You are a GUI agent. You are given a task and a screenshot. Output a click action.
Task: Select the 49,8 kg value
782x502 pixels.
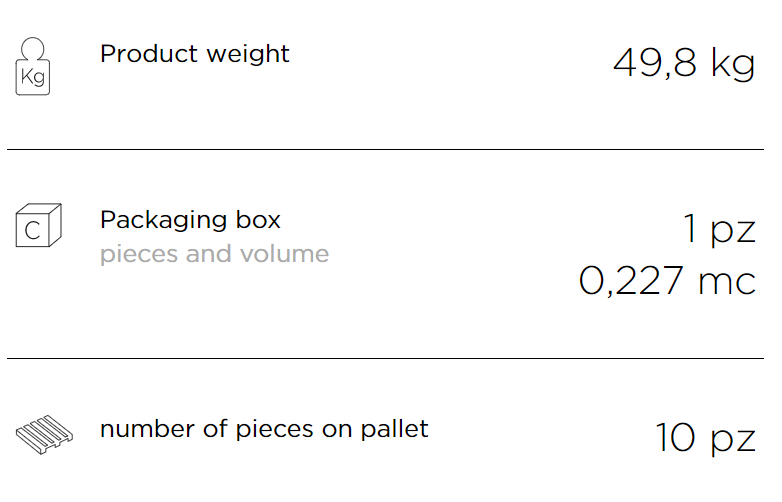(x=684, y=63)
